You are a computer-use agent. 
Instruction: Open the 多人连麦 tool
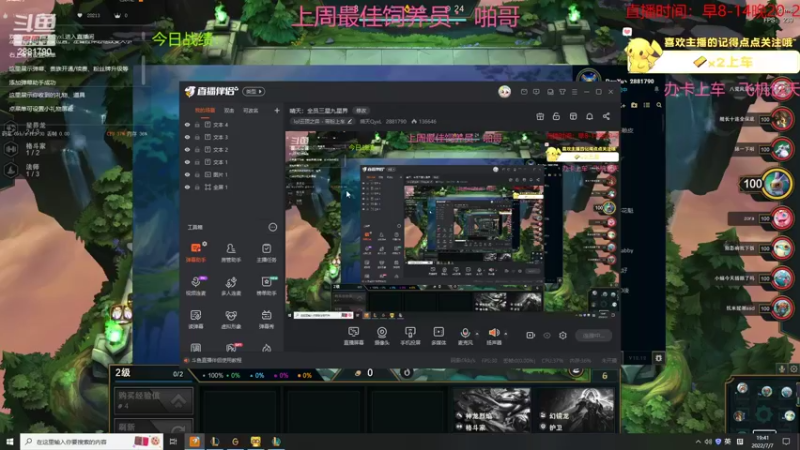[x=231, y=286]
